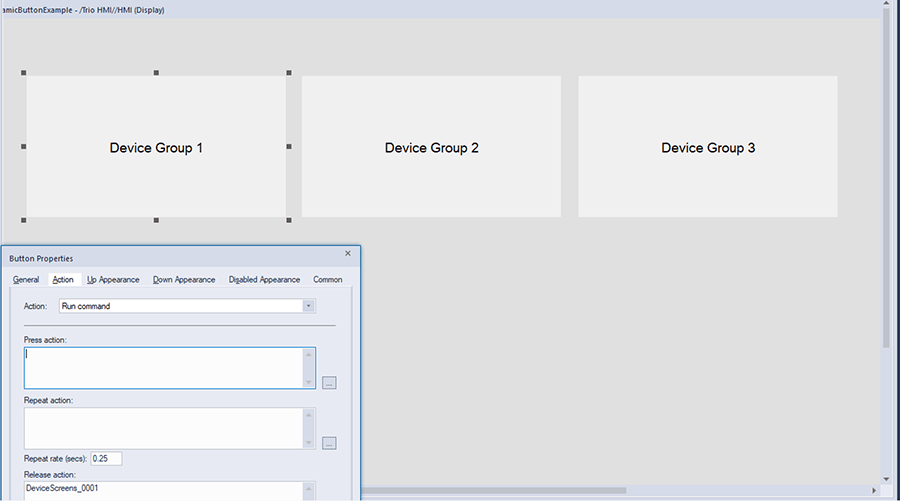
Task: Click the Repeat action scroll up arrow
Action: 309,414
